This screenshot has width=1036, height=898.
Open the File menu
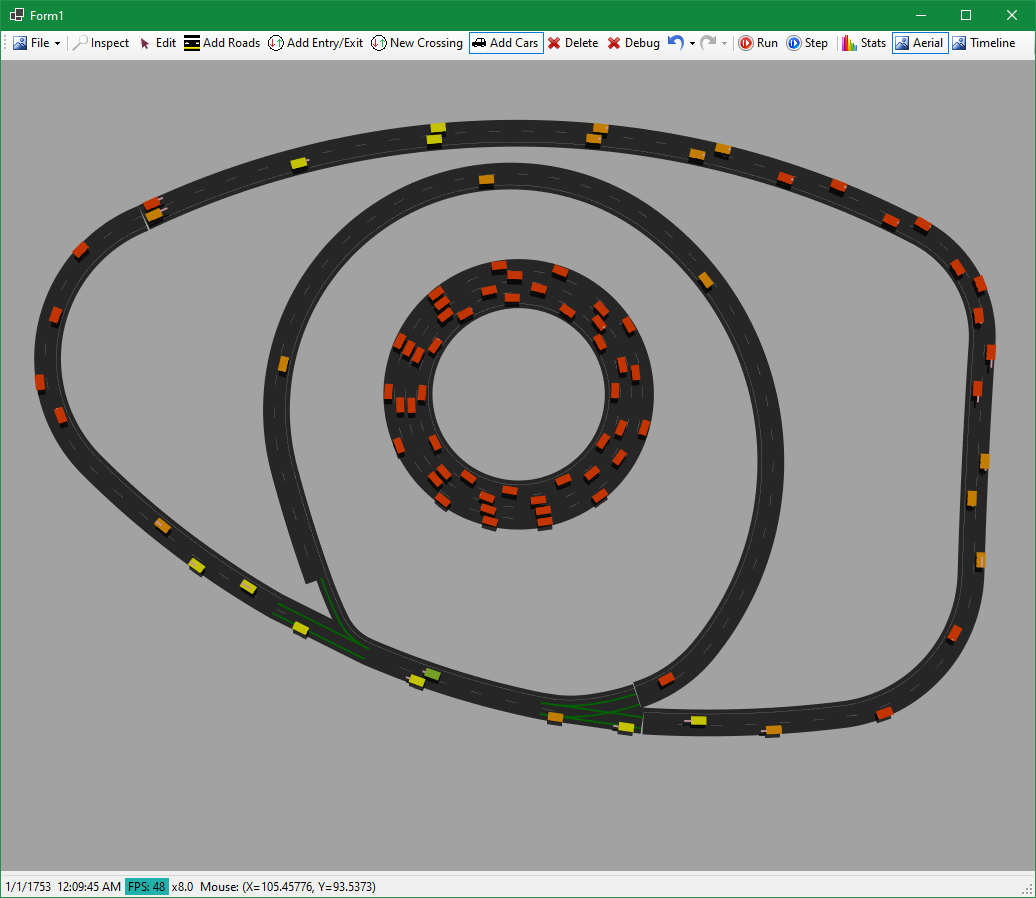click(36, 43)
